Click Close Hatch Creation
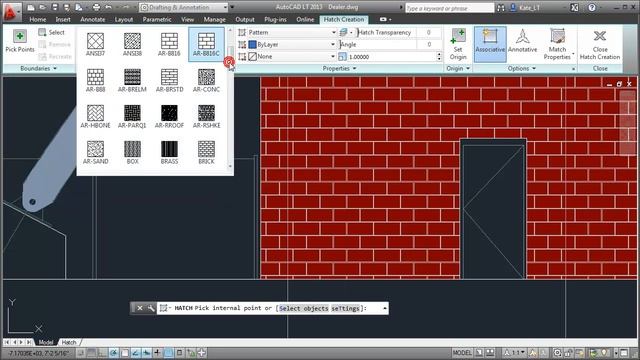The image size is (640, 360). click(600, 44)
